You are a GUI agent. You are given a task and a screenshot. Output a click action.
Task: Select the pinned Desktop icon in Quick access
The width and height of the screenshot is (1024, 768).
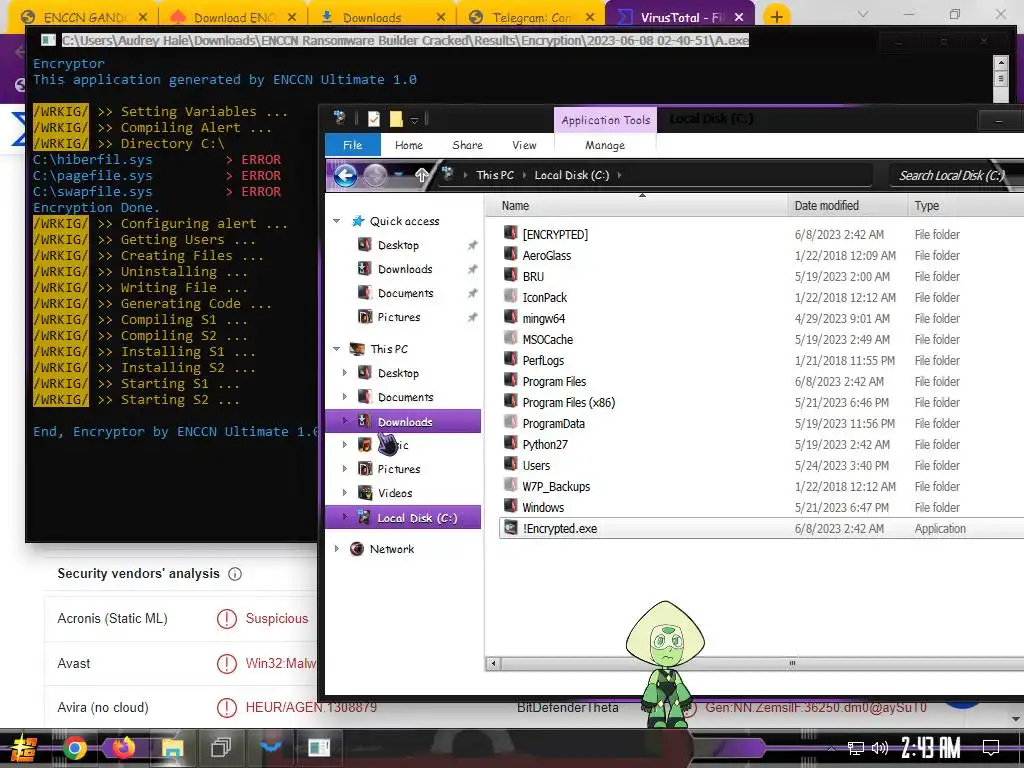365,245
